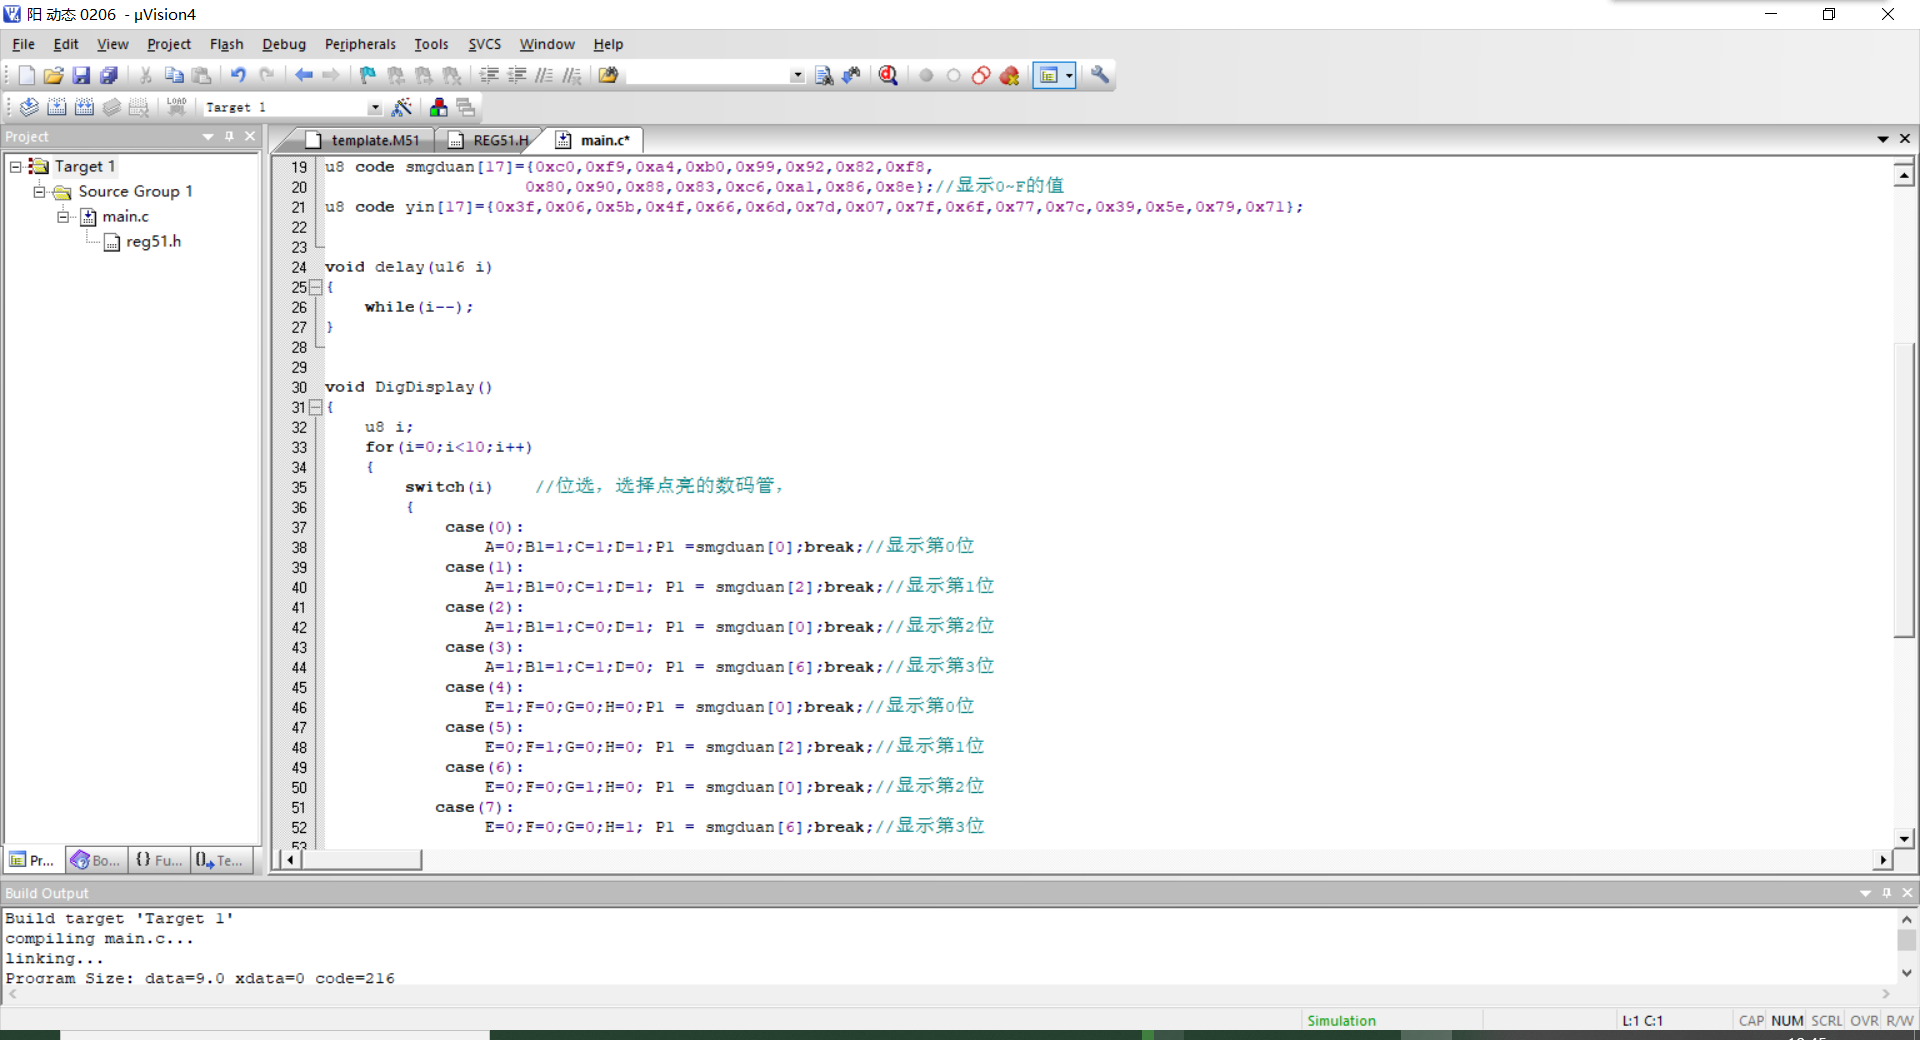The width and height of the screenshot is (1920, 1040).
Task: Fold the delay function at line 25
Action: click(x=316, y=287)
